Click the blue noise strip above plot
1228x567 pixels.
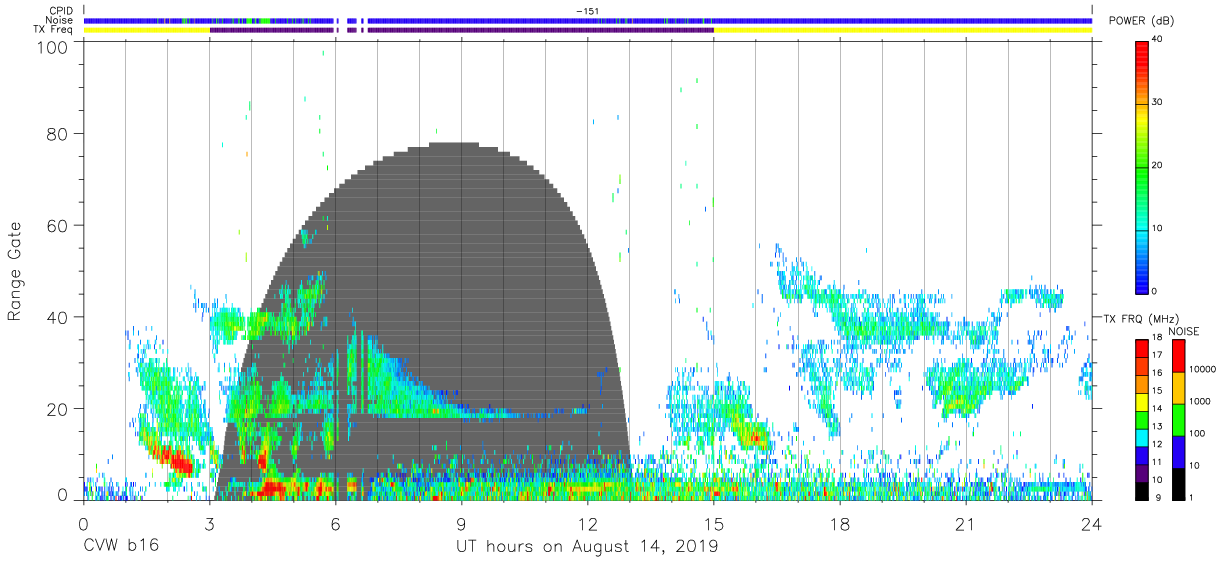(x=587, y=20)
